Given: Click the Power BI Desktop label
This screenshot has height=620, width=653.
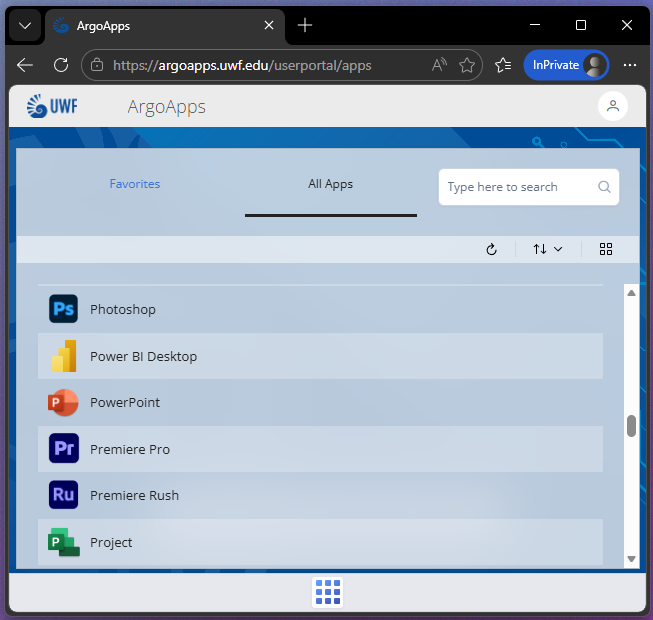Looking at the screenshot, I should coord(144,356).
